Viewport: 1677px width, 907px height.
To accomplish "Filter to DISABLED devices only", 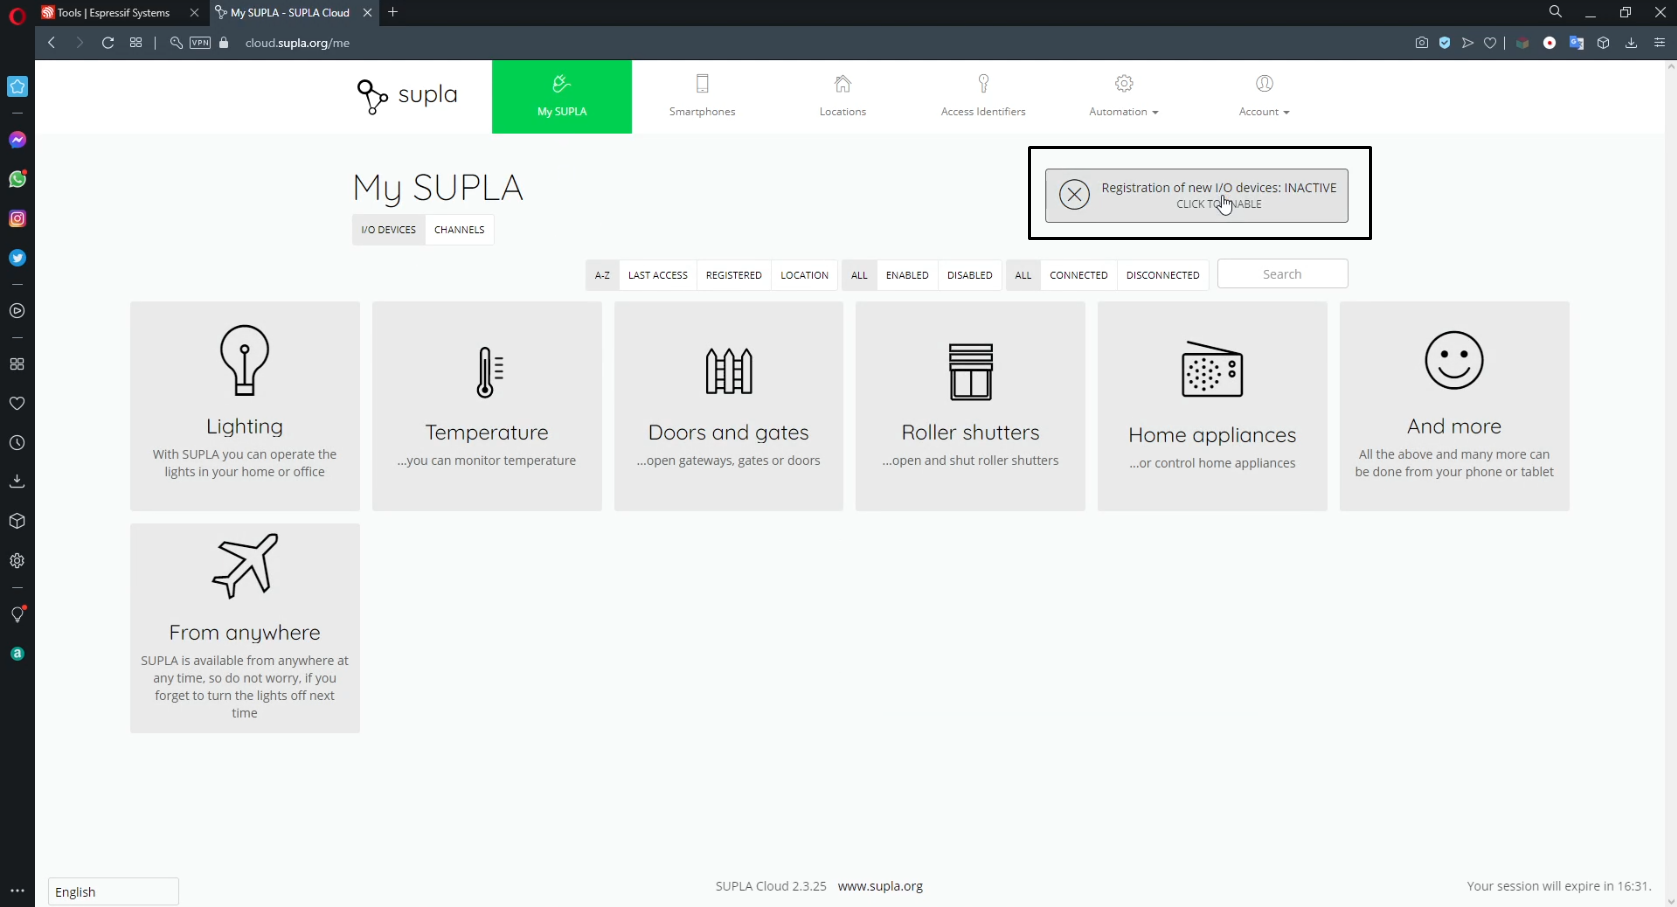I will [x=970, y=275].
